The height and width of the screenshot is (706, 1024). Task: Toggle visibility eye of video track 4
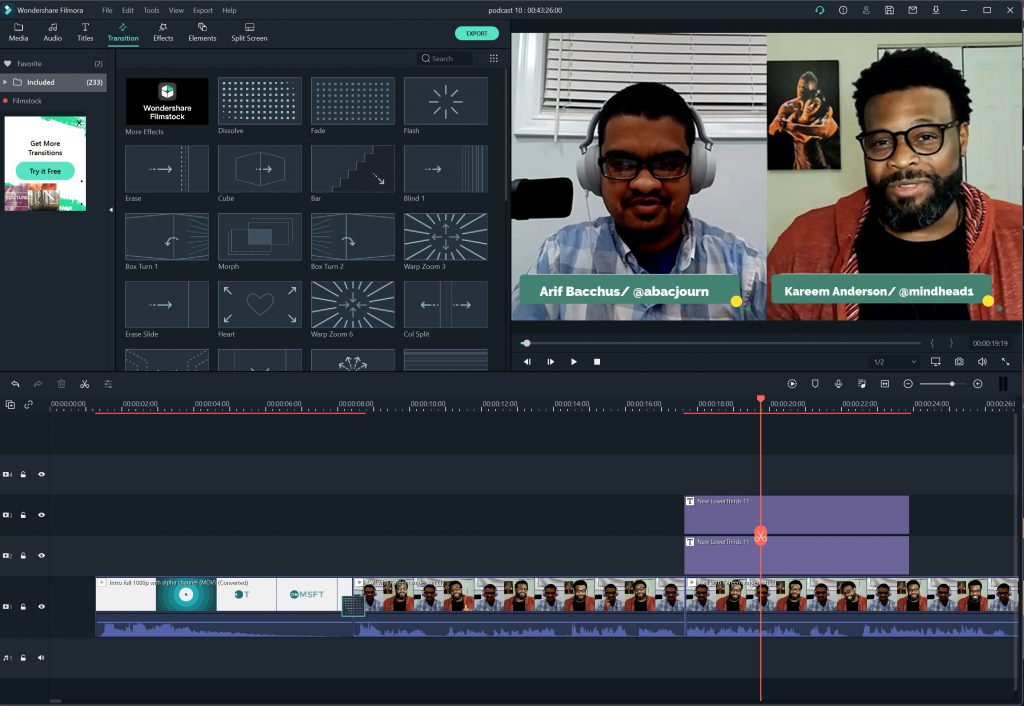[x=42, y=474]
